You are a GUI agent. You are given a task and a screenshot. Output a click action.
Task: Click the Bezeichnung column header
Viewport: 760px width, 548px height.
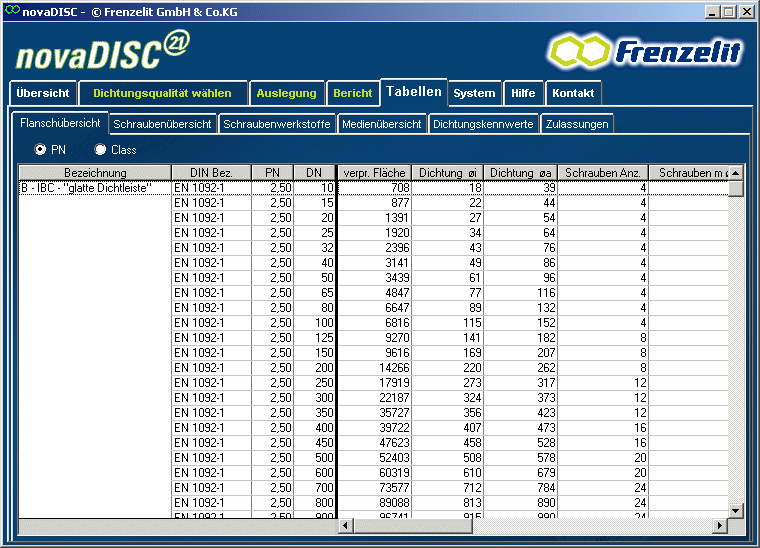click(95, 173)
